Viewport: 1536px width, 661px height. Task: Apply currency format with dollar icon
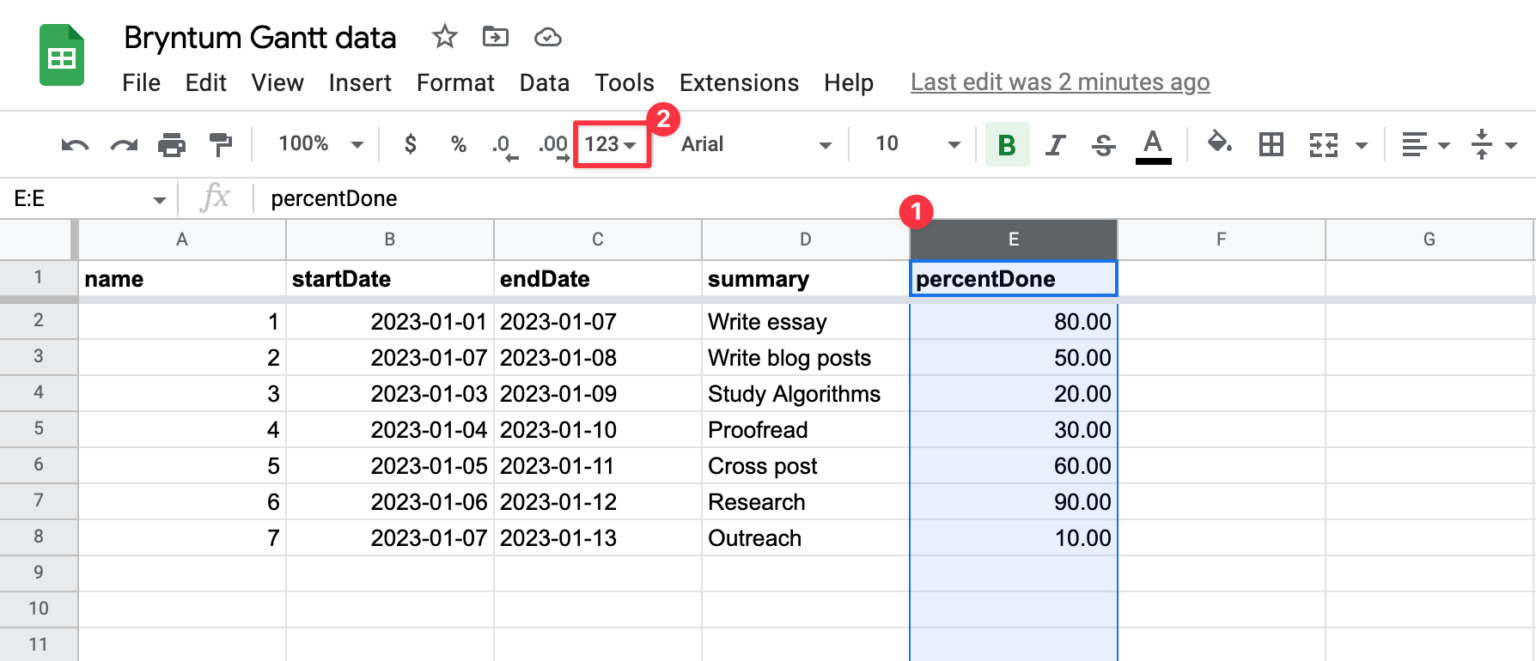click(409, 144)
